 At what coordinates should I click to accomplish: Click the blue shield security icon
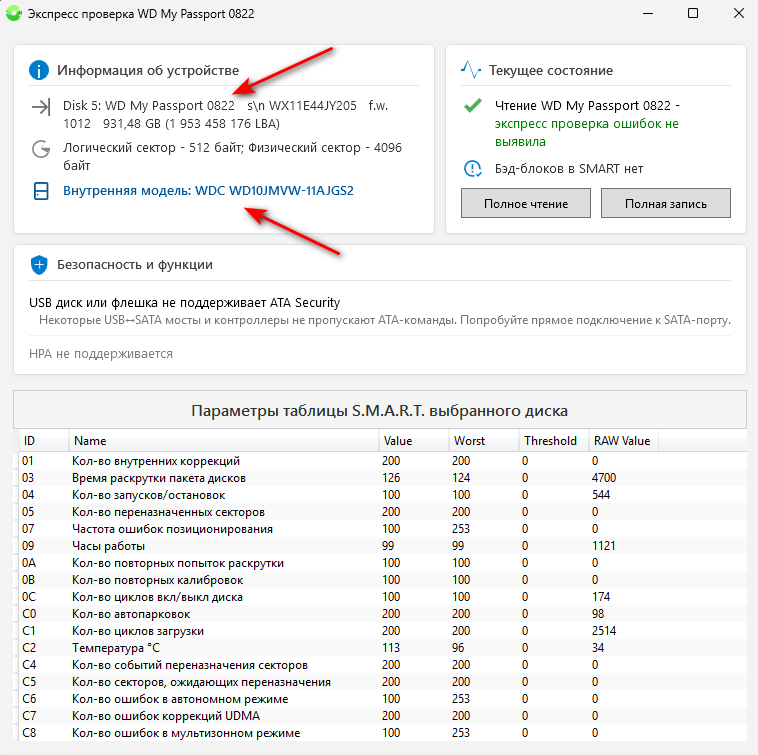point(39,265)
